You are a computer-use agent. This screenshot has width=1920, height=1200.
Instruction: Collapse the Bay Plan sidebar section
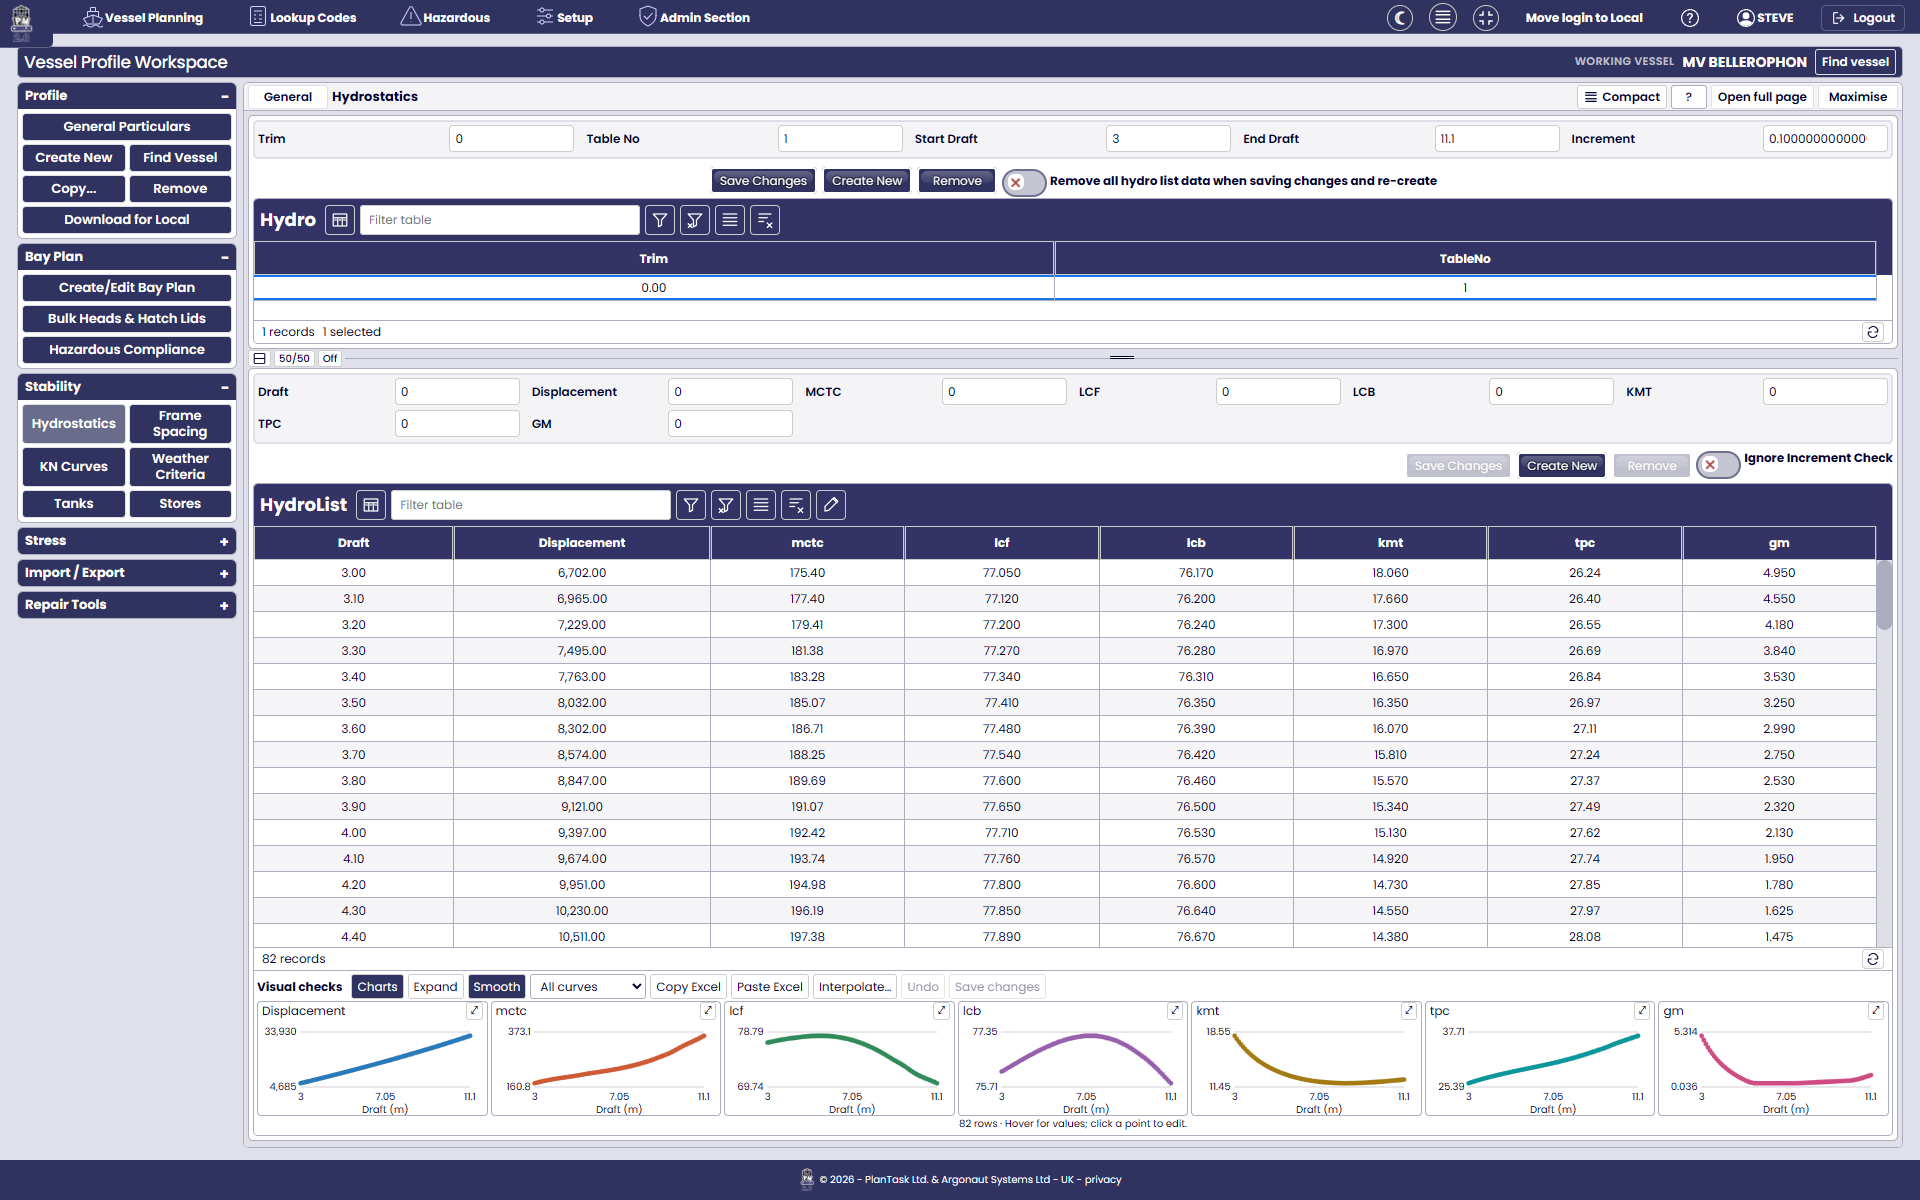pyautogui.click(x=224, y=257)
